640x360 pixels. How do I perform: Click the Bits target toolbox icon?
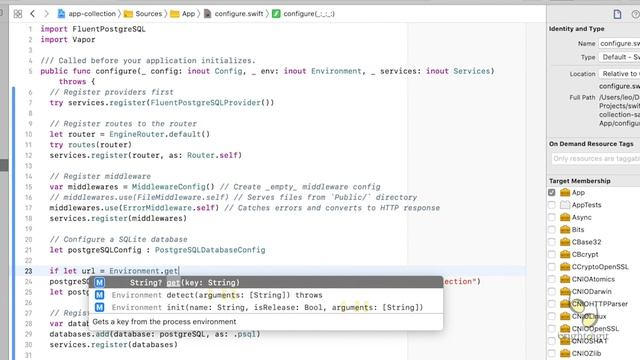tap(565, 229)
